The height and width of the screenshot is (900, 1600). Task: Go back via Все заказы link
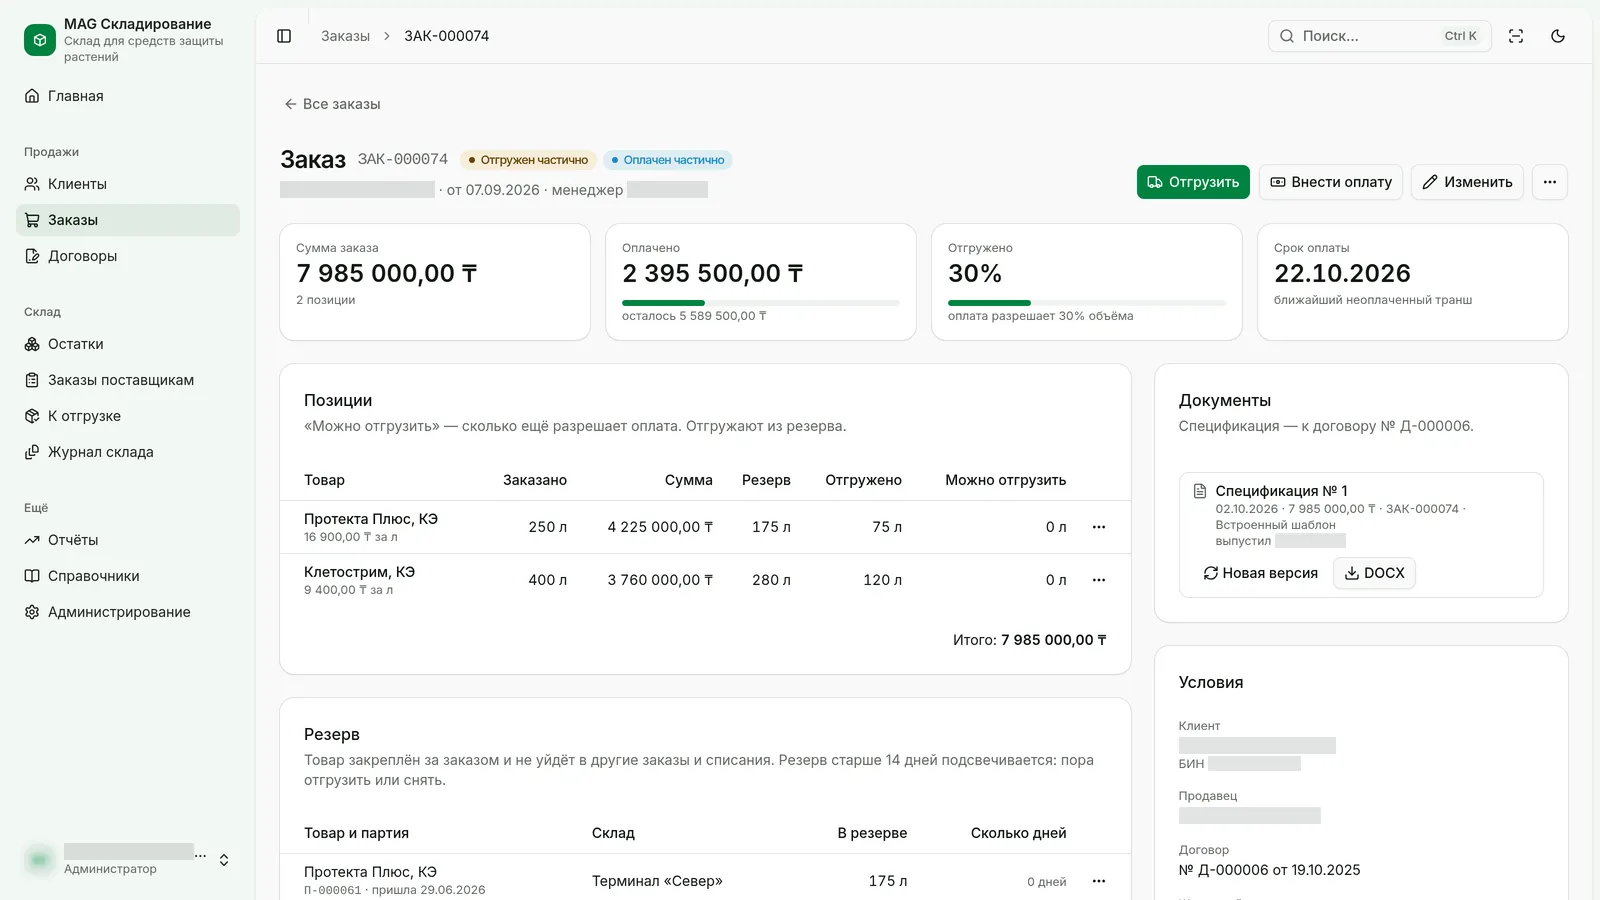[332, 104]
